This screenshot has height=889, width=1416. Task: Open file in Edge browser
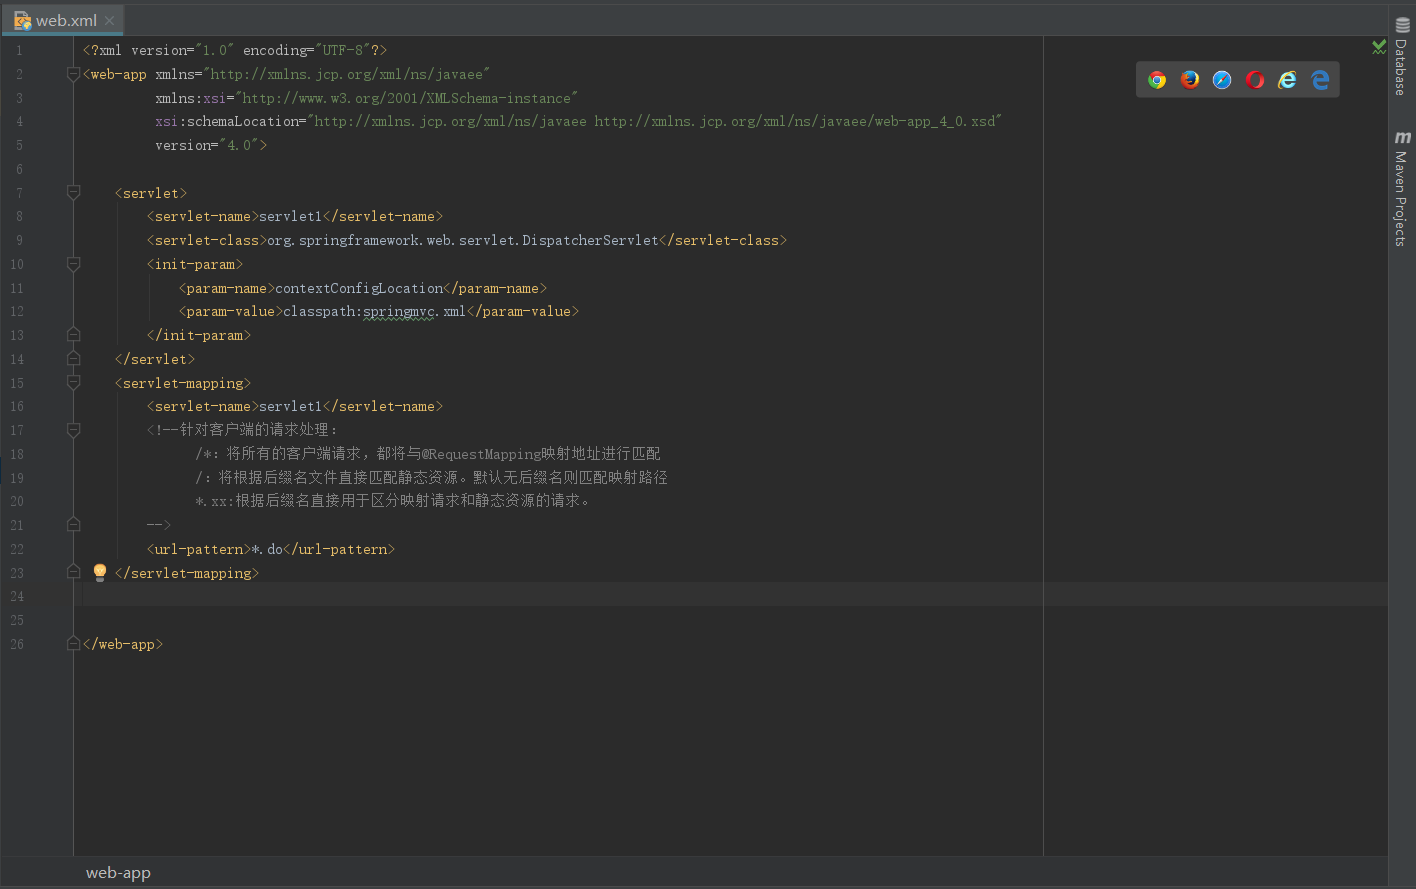[x=1320, y=80]
